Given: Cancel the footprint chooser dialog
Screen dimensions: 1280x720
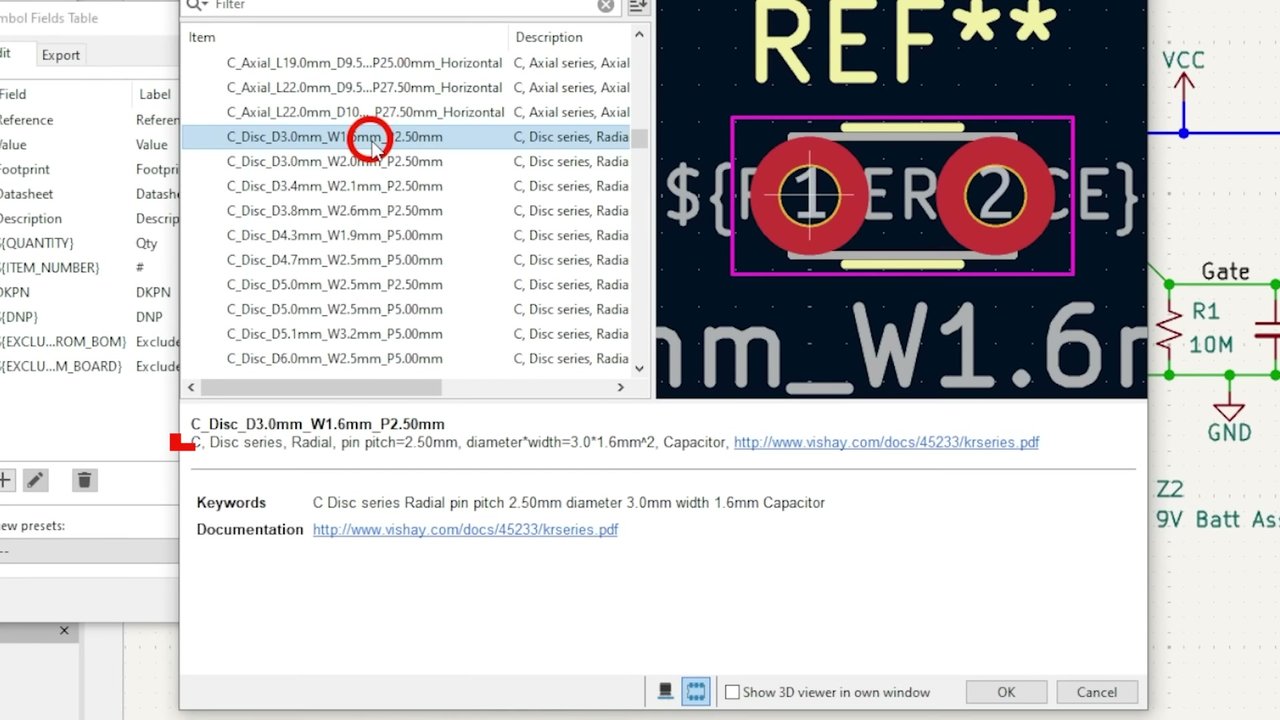Looking at the screenshot, I should coord(1096,692).
